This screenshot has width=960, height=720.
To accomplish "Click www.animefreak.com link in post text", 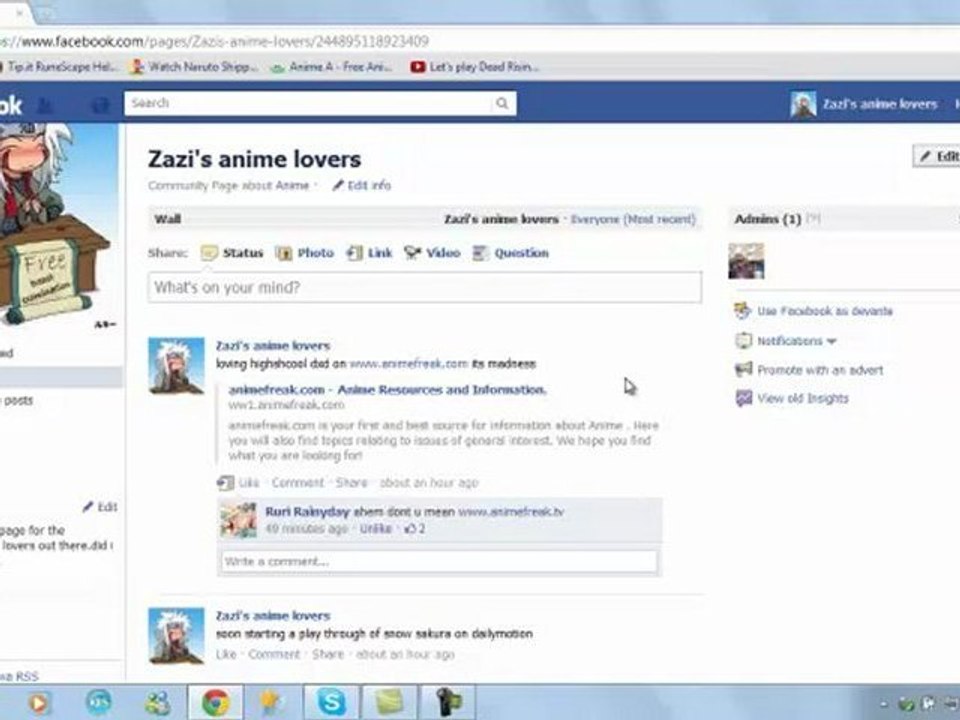I will [x=408, y=364].
